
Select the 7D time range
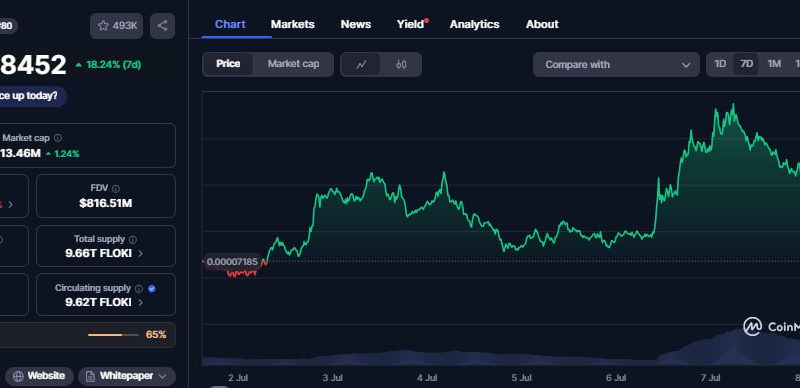click(x=746, y=64)
